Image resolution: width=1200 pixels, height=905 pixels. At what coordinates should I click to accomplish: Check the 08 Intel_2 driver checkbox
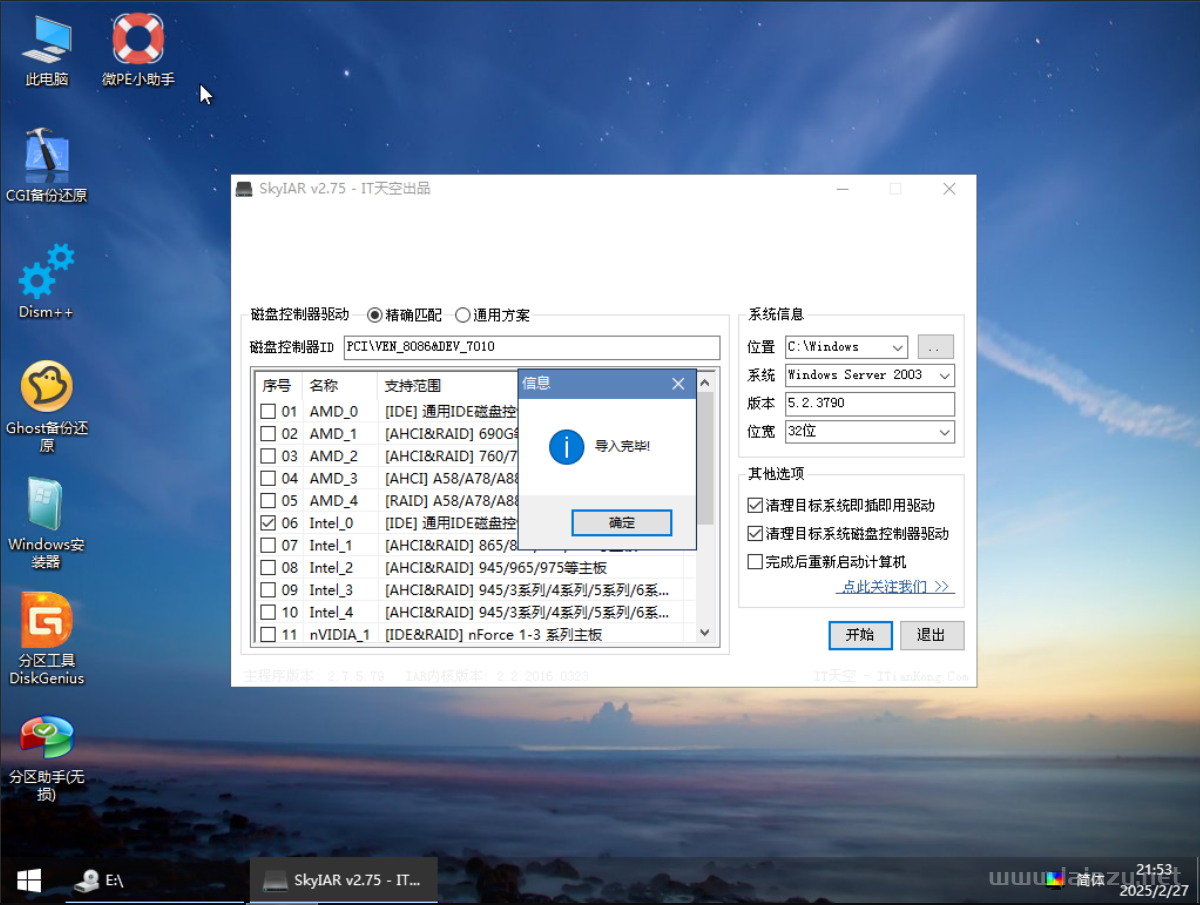tap(268, 567)
